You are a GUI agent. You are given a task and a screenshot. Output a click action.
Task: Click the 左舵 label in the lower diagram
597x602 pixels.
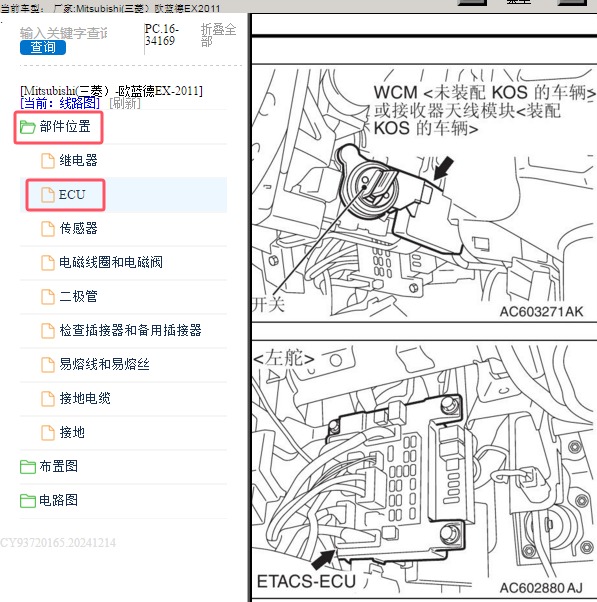pyautogui.click(x=284, y=358)
